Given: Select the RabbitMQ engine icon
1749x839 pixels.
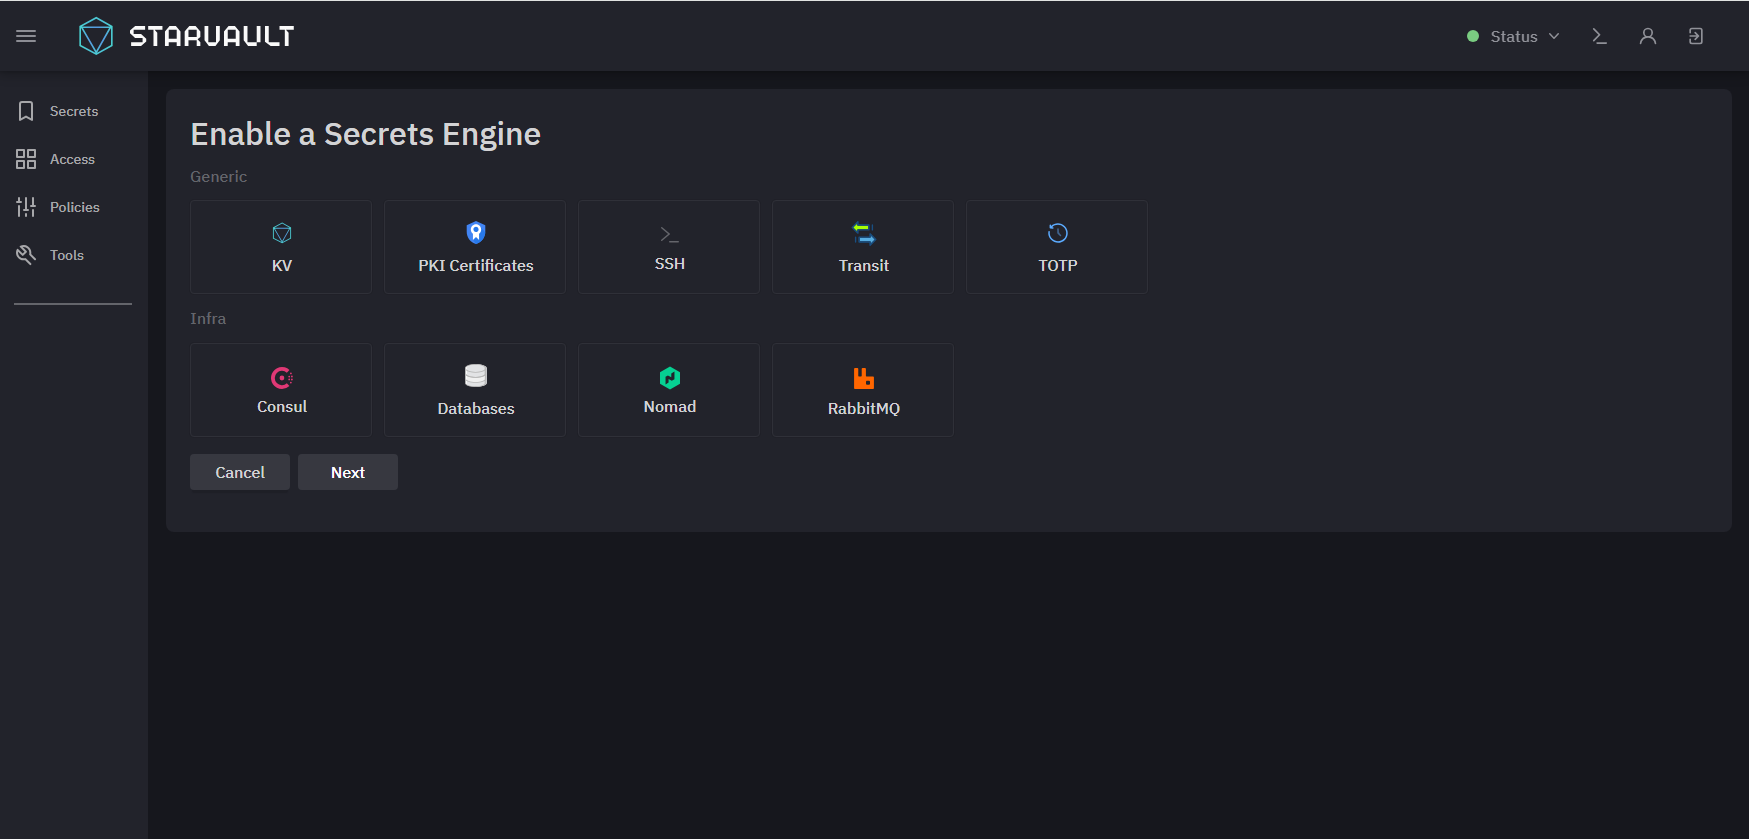Looking at the screenshot, I should pos(864,378).
